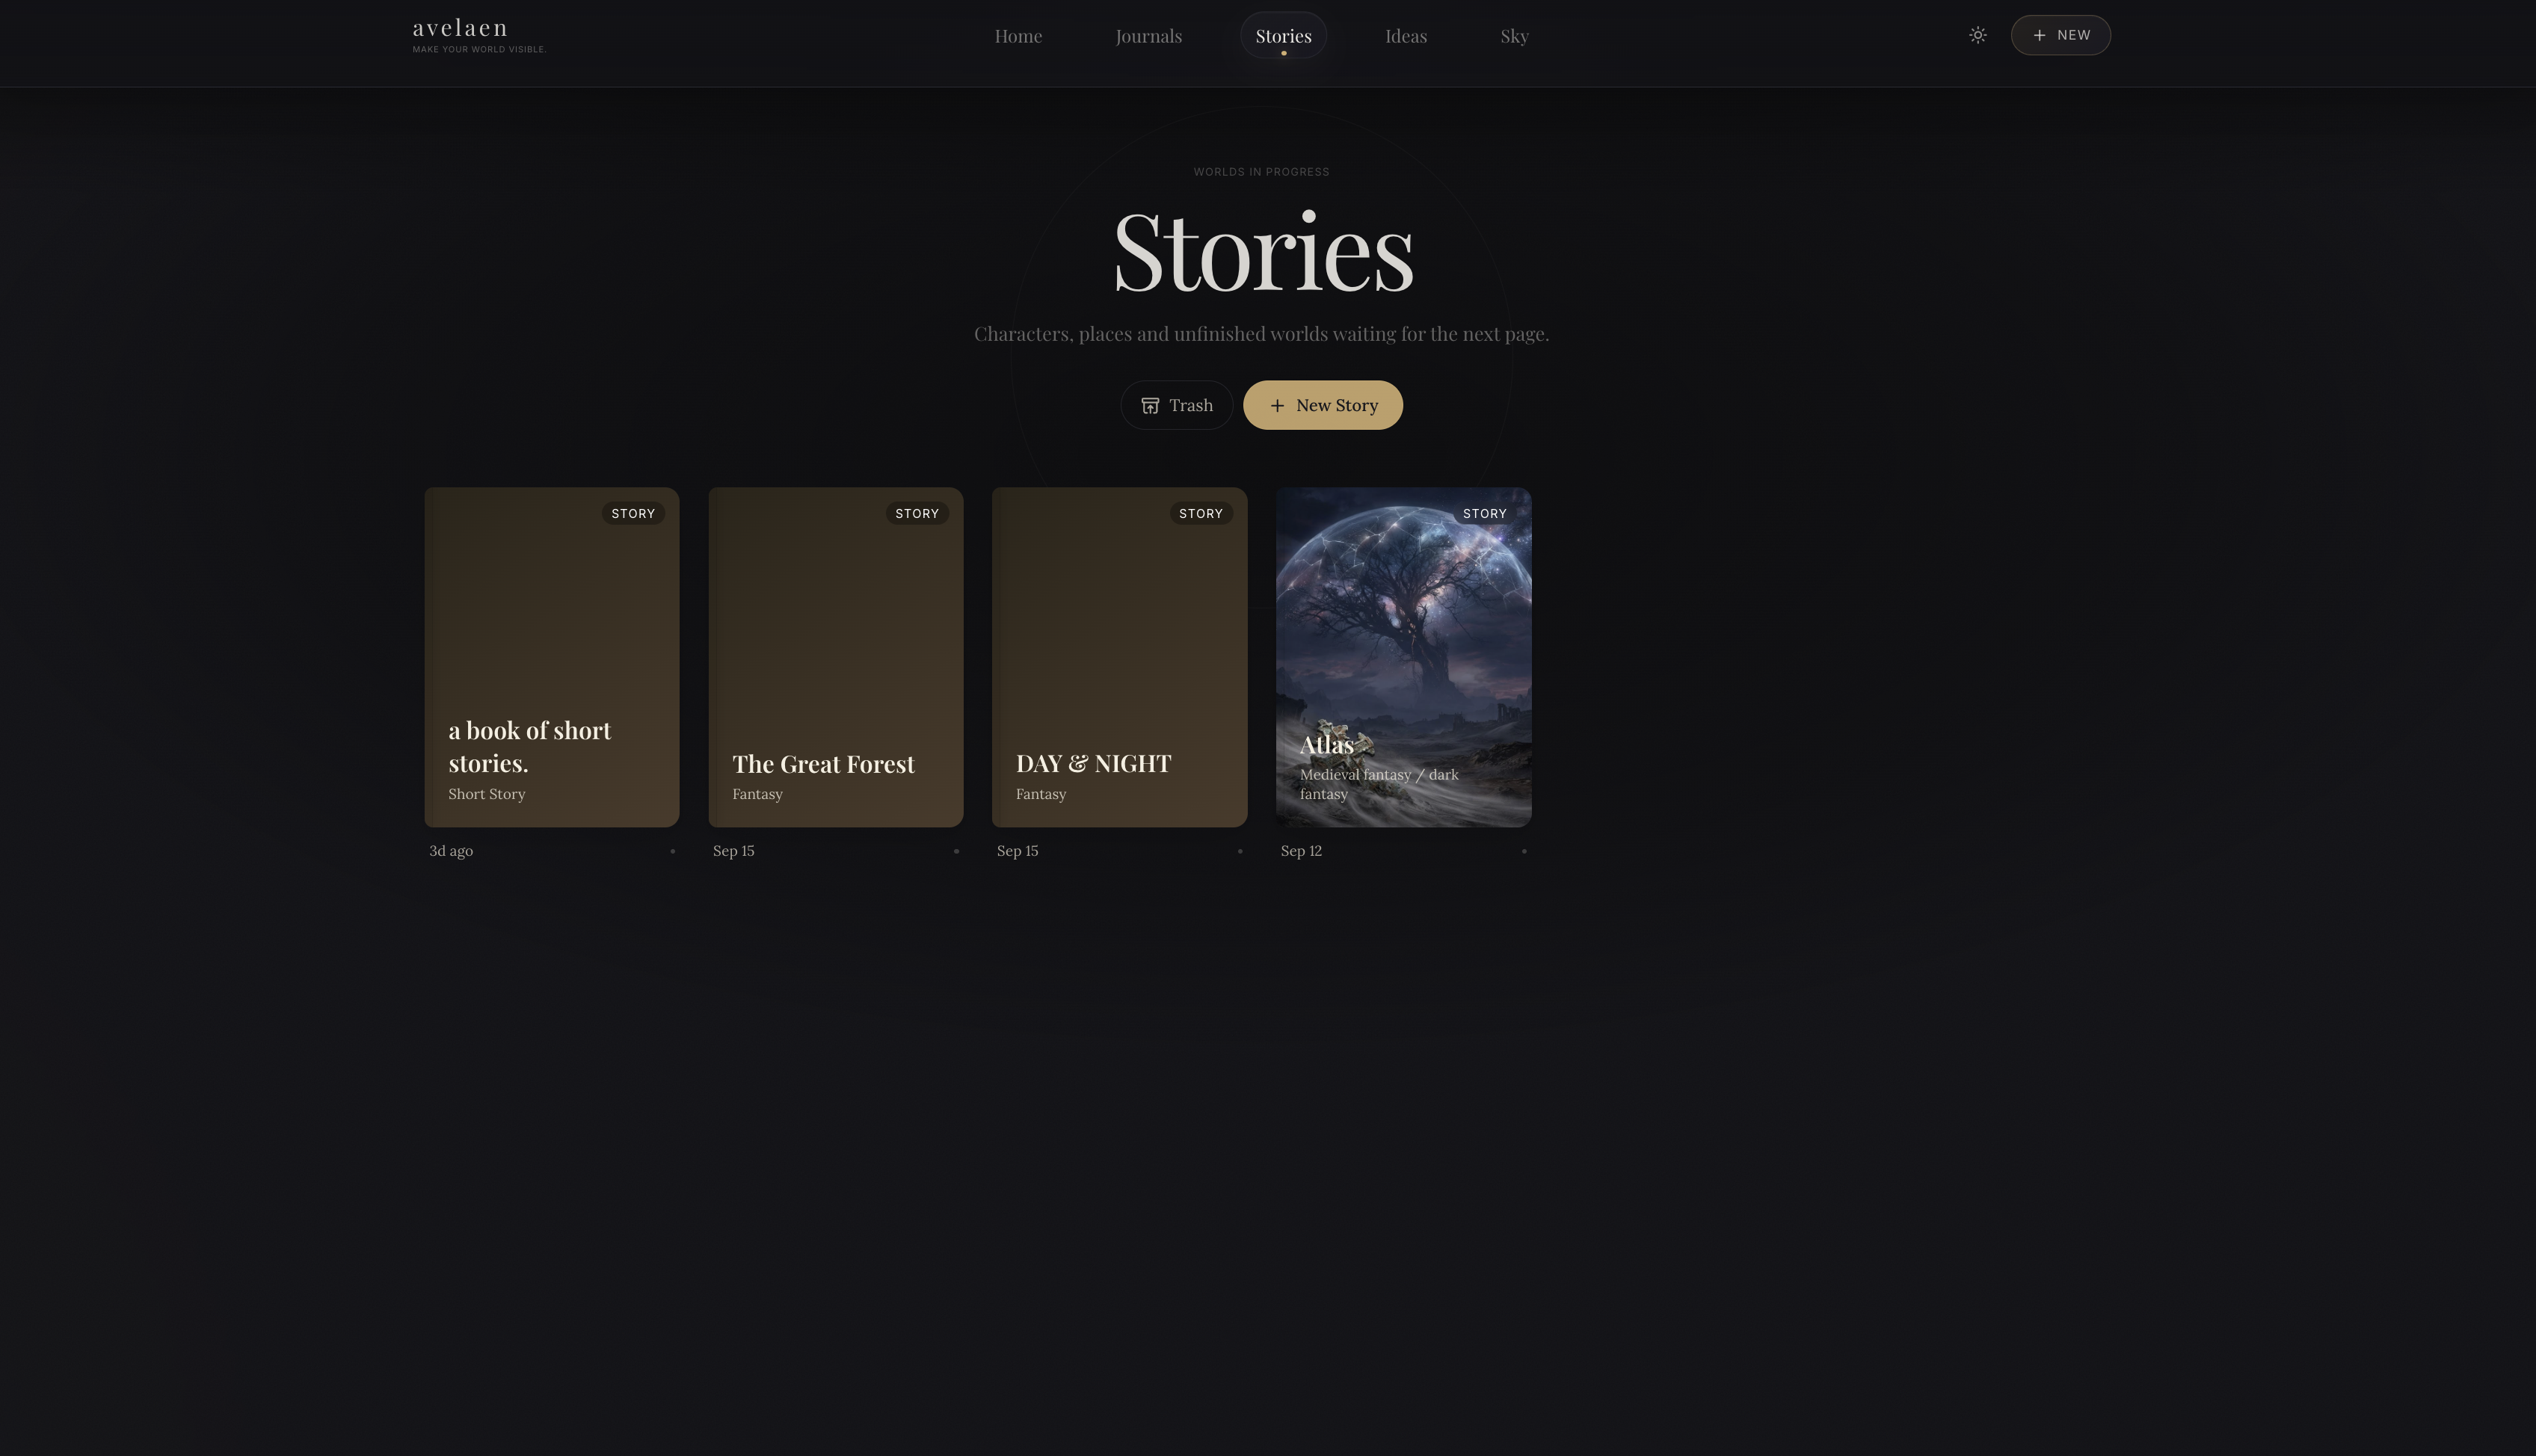
Task: Open 'a book of short stories.' card
Action: tap(552, 657)
